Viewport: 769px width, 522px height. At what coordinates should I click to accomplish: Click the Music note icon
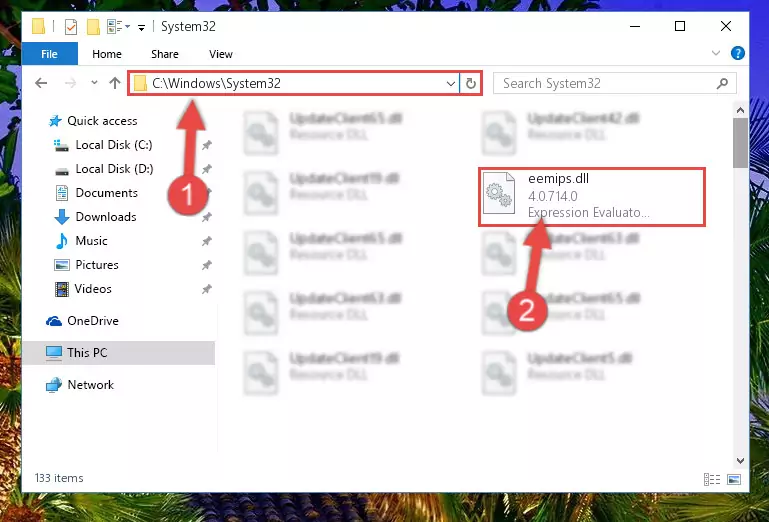click(62, 241)
